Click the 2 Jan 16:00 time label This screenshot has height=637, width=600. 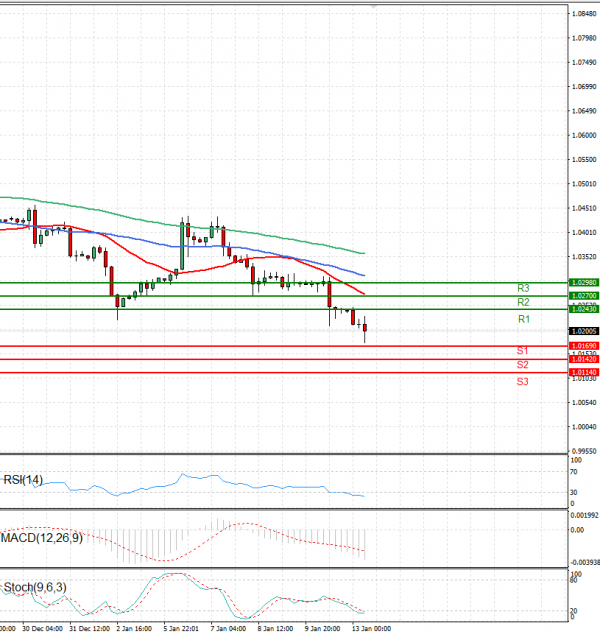[x=134, y=629]
